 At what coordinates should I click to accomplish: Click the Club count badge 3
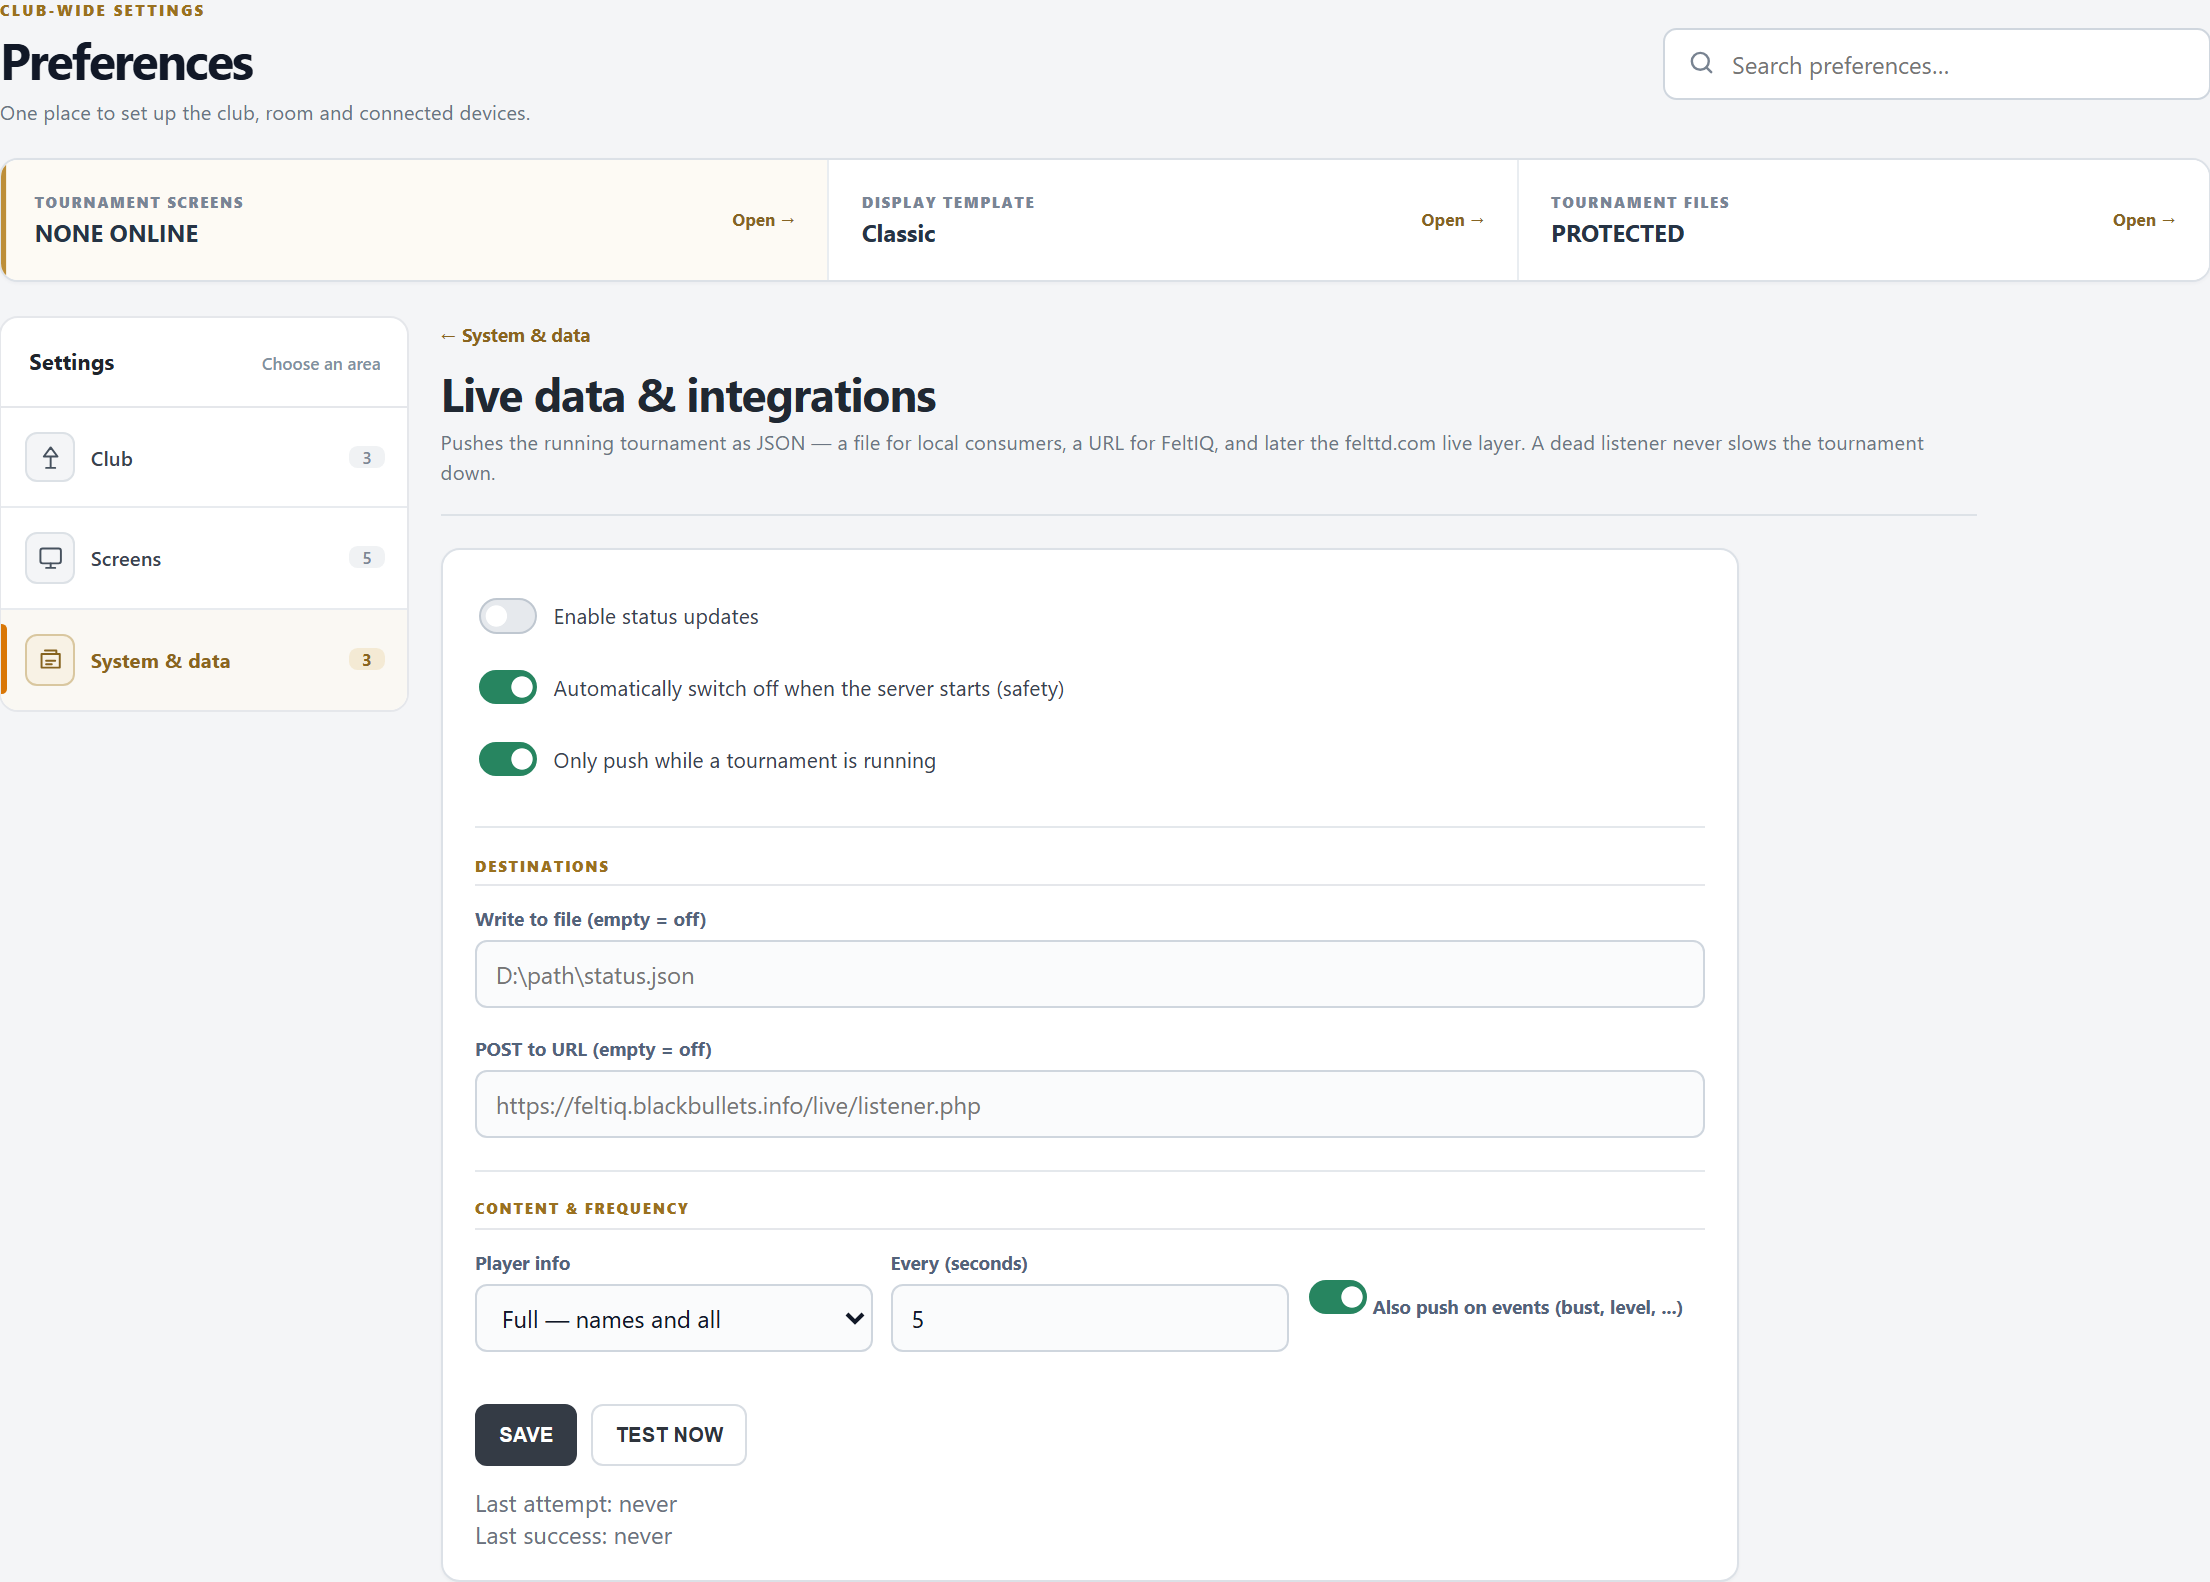pos(367,458)
